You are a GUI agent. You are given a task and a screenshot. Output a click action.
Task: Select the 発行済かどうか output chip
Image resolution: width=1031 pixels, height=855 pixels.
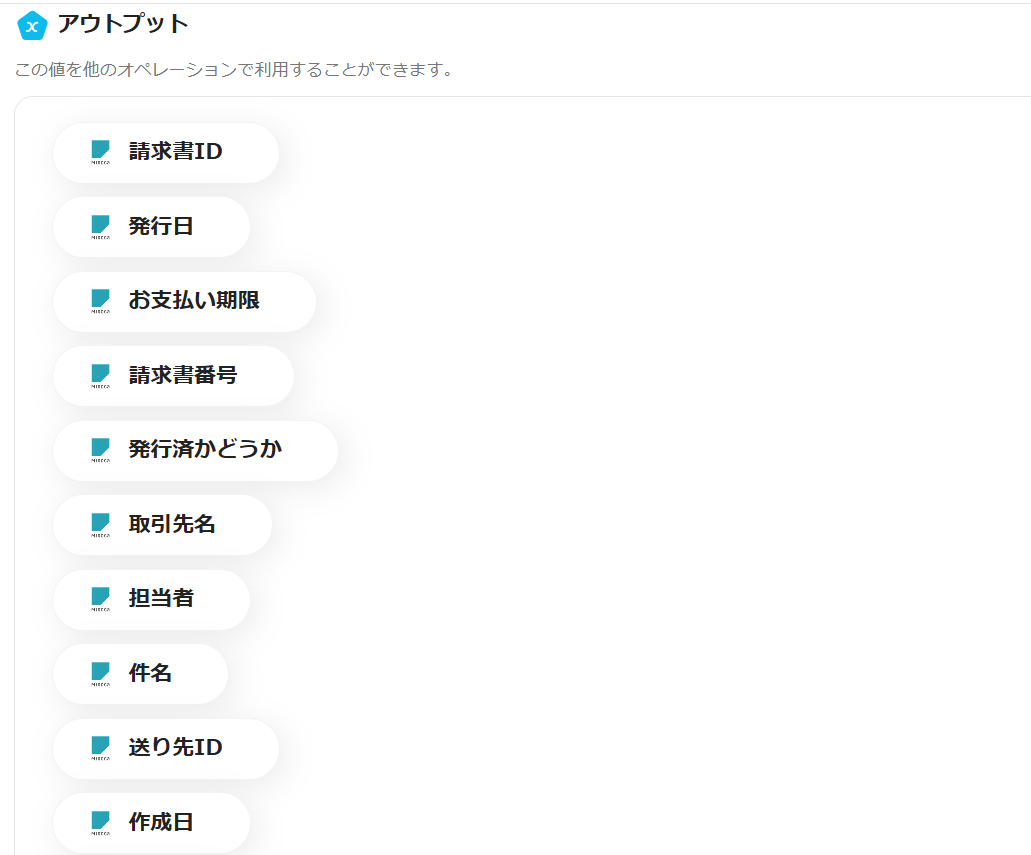(x=205, y=450)
